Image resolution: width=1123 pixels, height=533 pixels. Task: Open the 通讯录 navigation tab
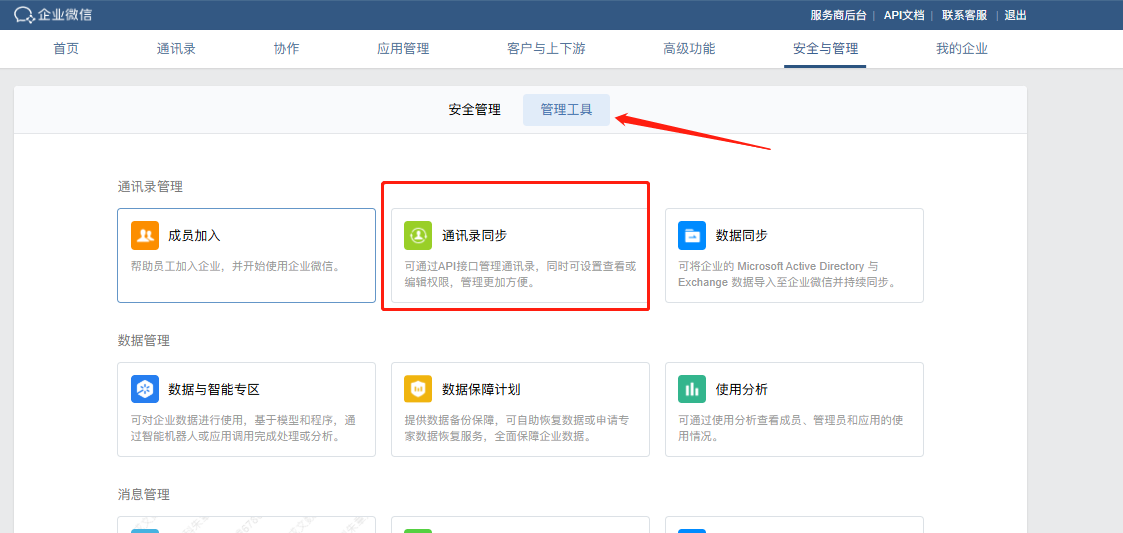coord(176,49)
